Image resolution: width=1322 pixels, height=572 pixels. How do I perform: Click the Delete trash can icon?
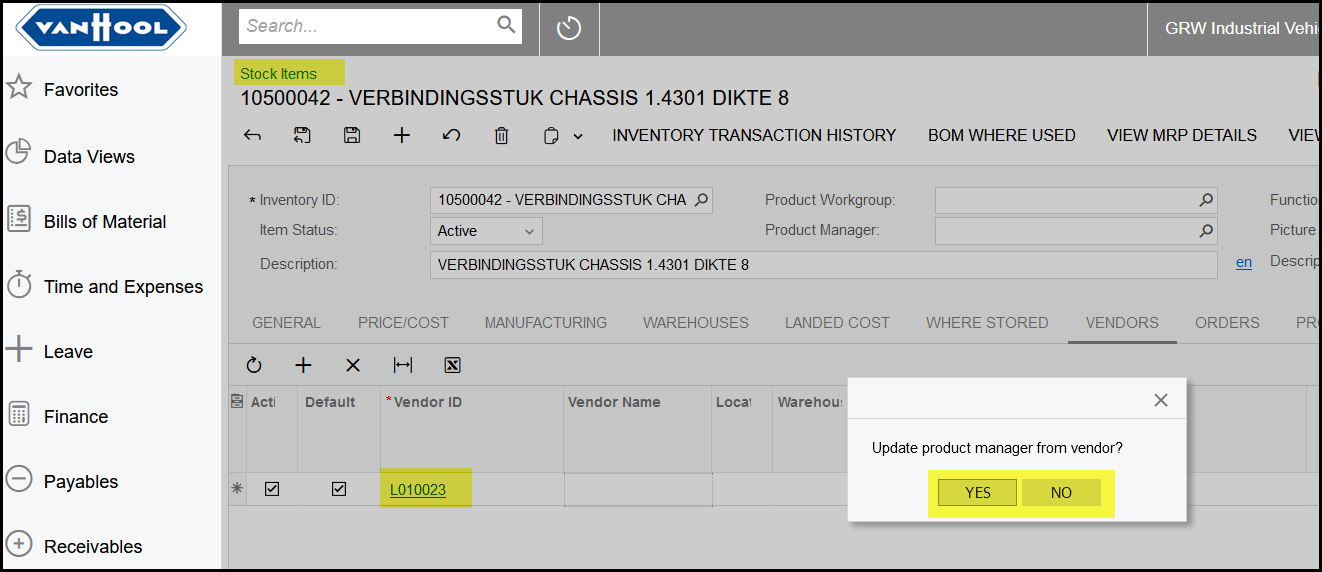click(x=502, y=135)
